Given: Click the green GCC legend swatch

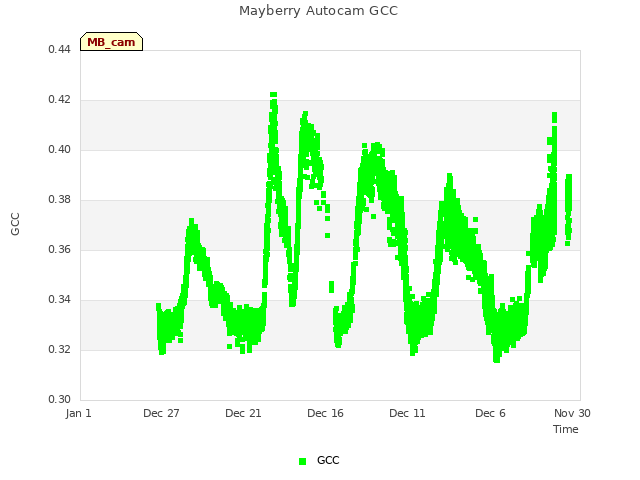Looking at the screenshot, I should tap(302, 461).
